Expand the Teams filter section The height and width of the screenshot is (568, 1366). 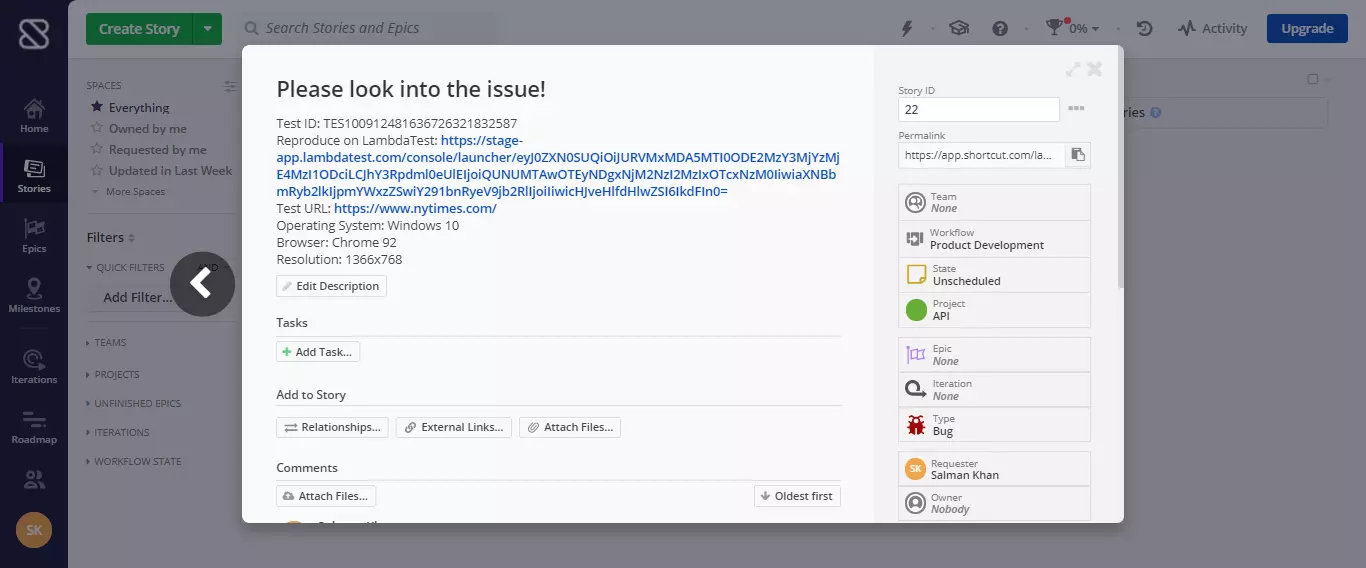(110, 343)
